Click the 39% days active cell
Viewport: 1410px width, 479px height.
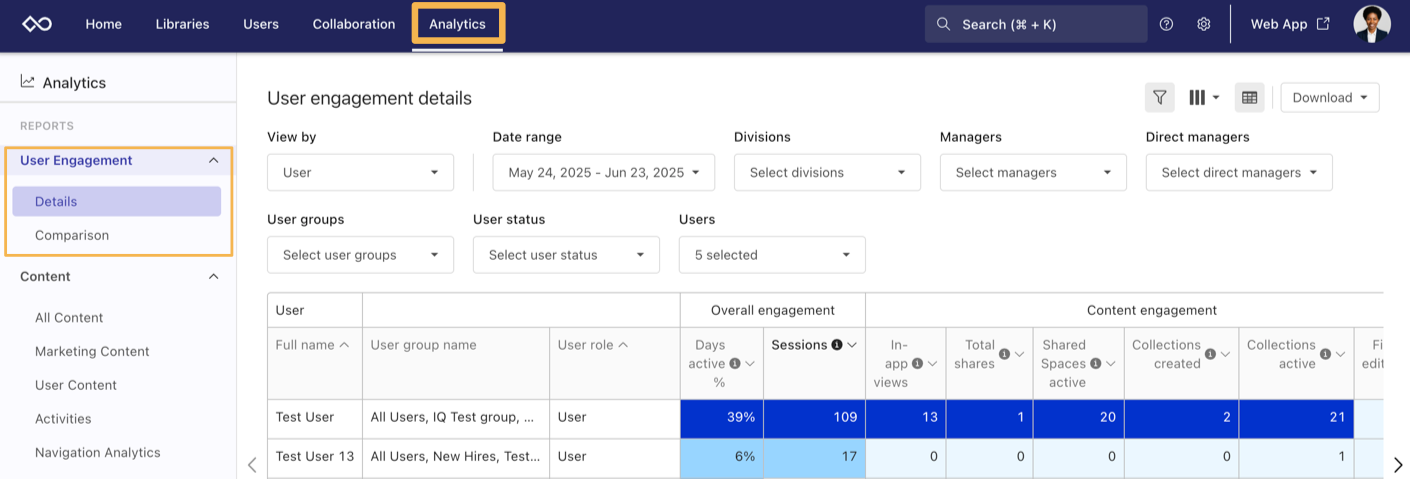click(721, 417)
